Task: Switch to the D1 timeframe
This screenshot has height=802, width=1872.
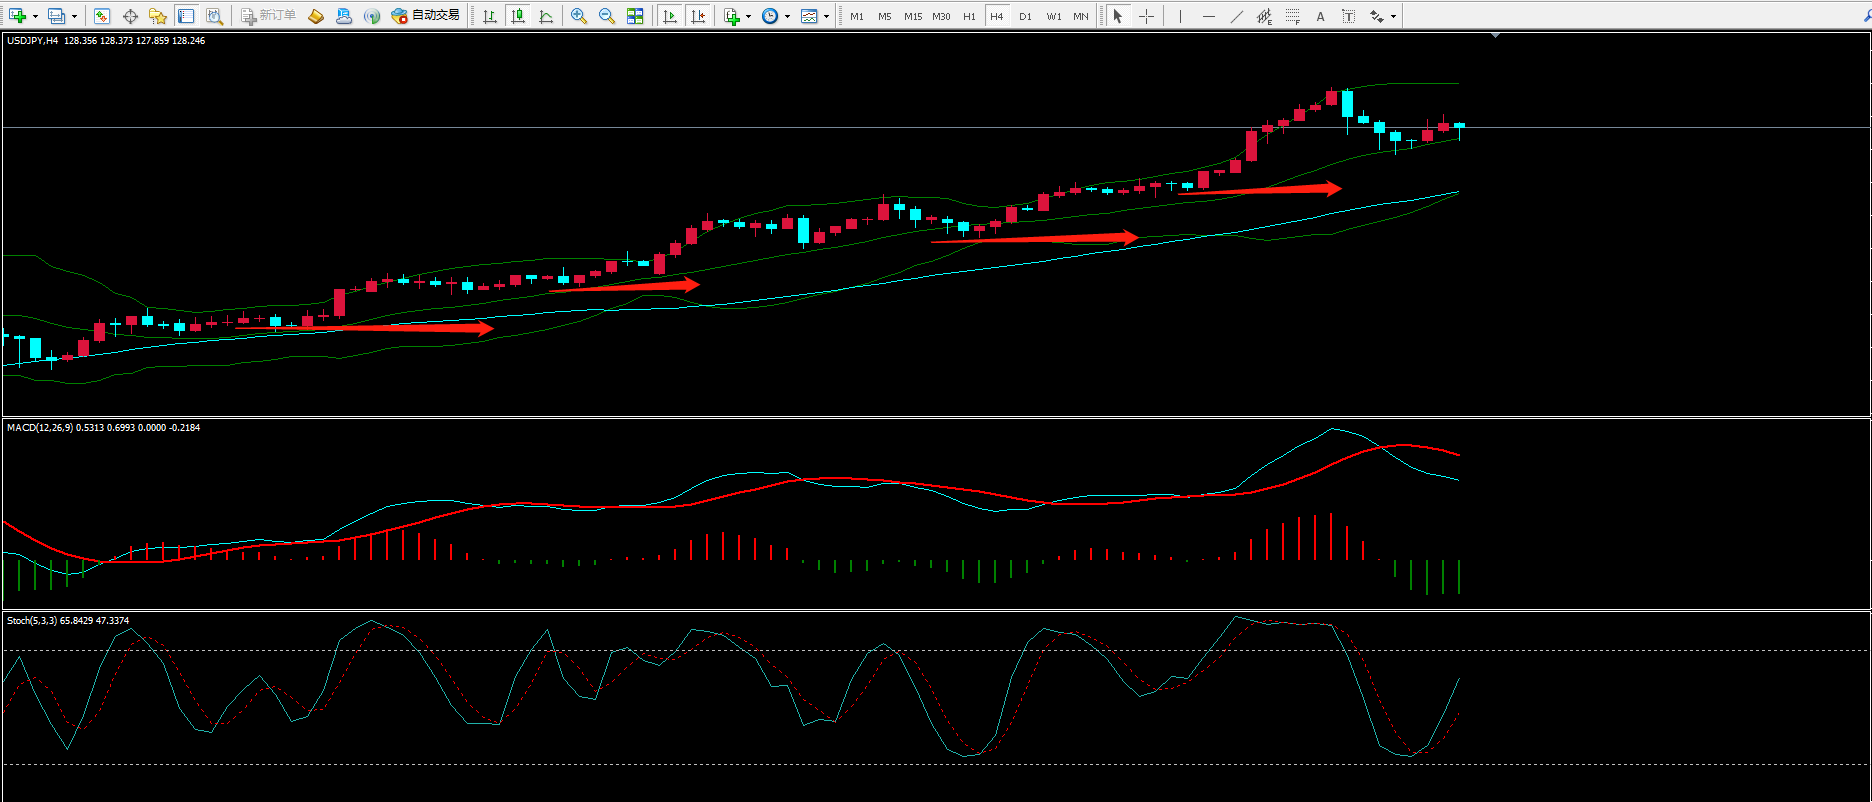Action: coord(1025,16)
